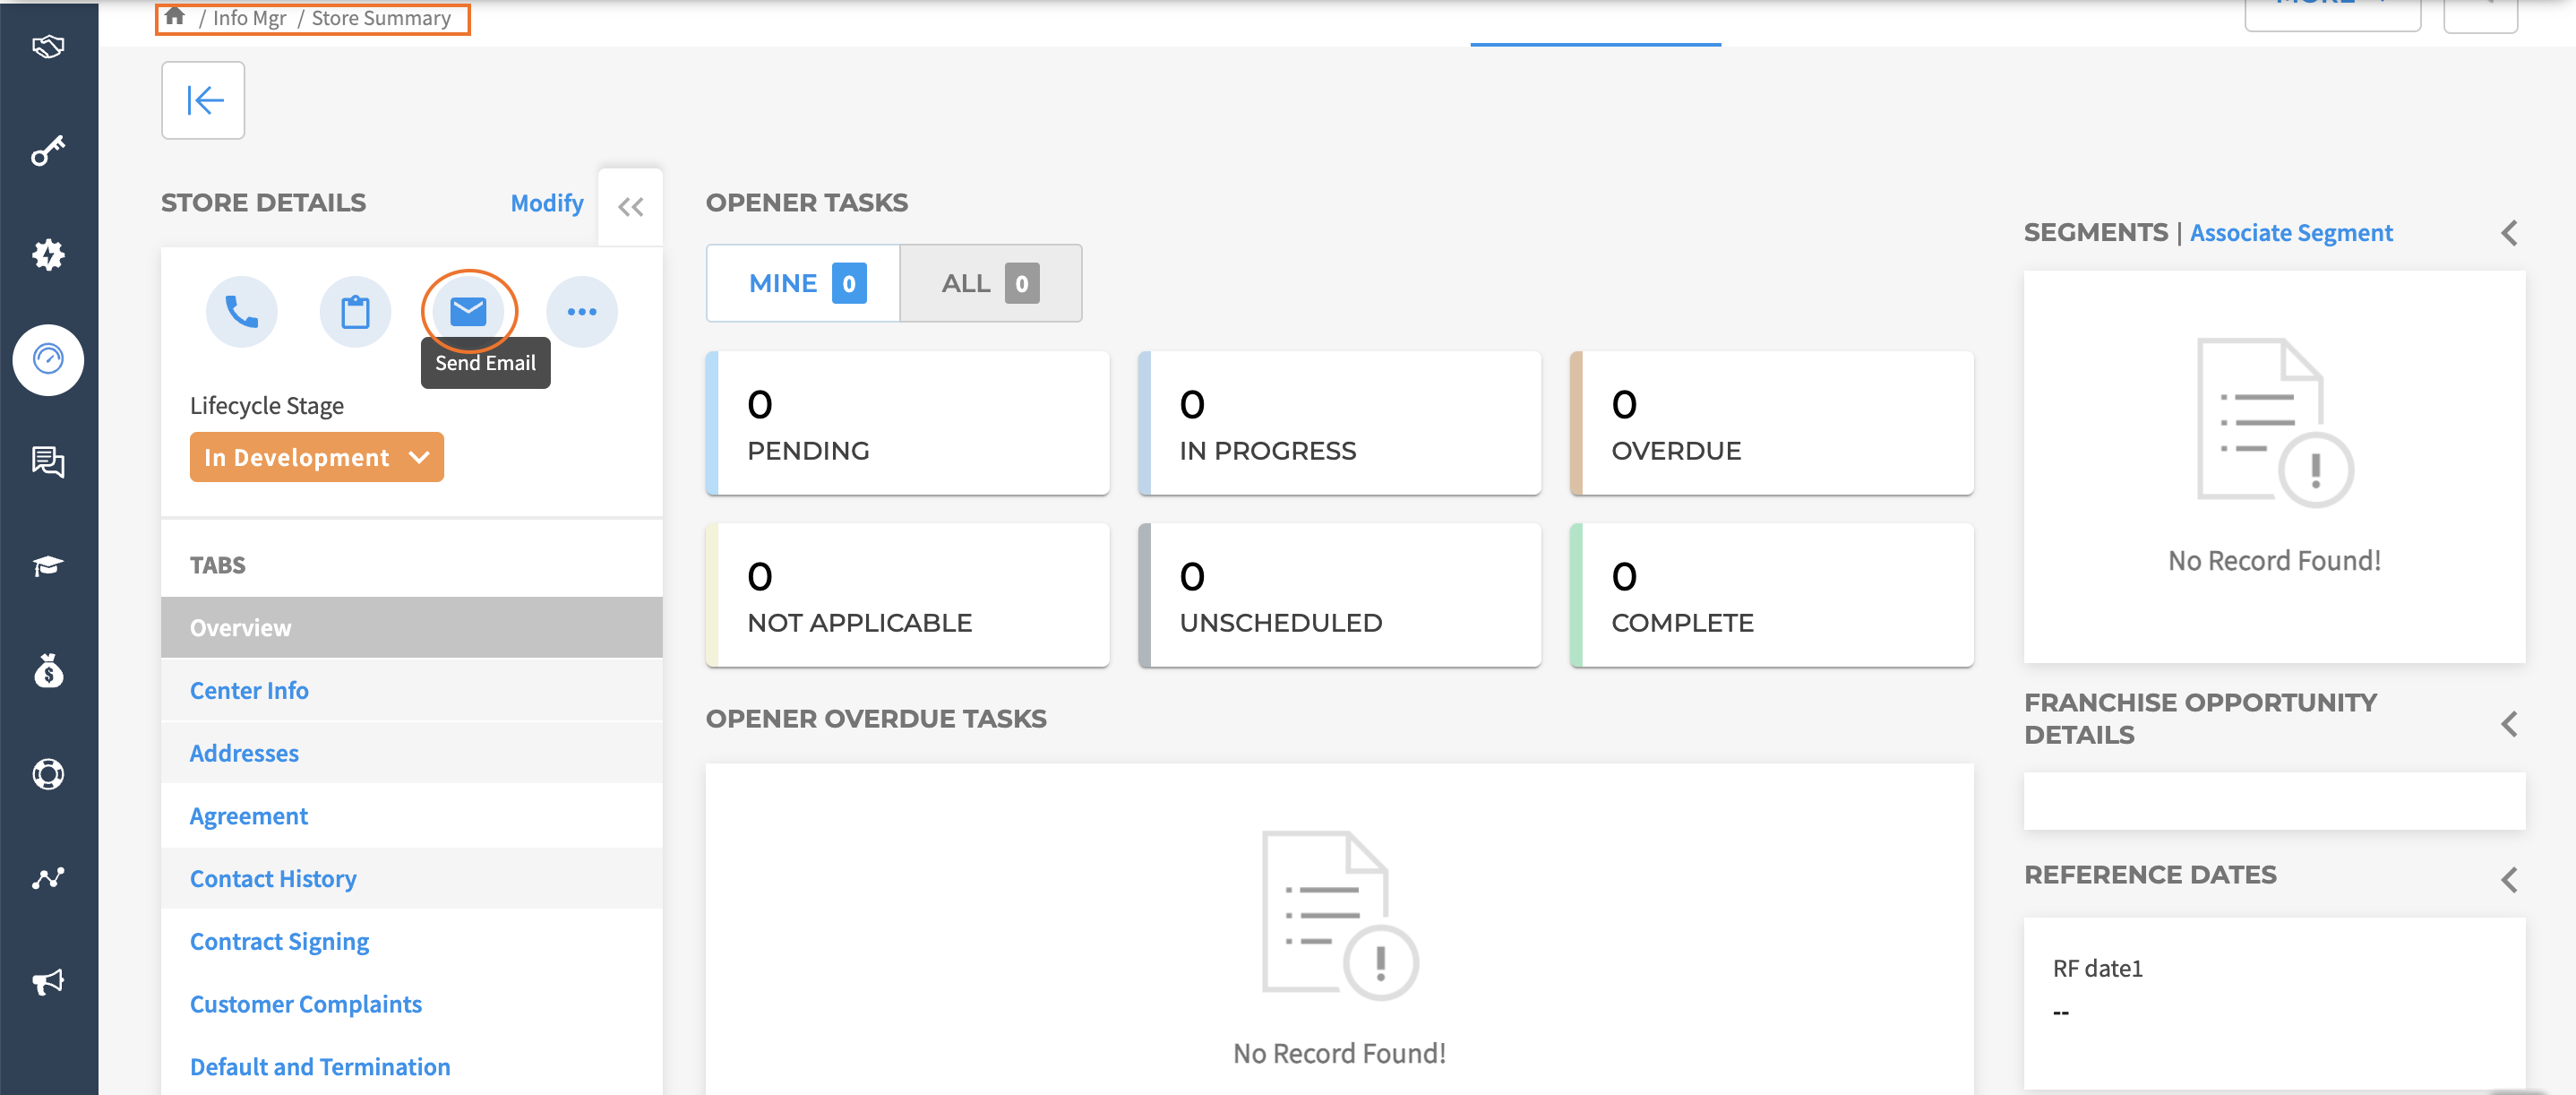Open the gear settings icon in sidebar
Image resolution: width=2576 pixels, height=1095 pixels.
[x=48, y=254]
